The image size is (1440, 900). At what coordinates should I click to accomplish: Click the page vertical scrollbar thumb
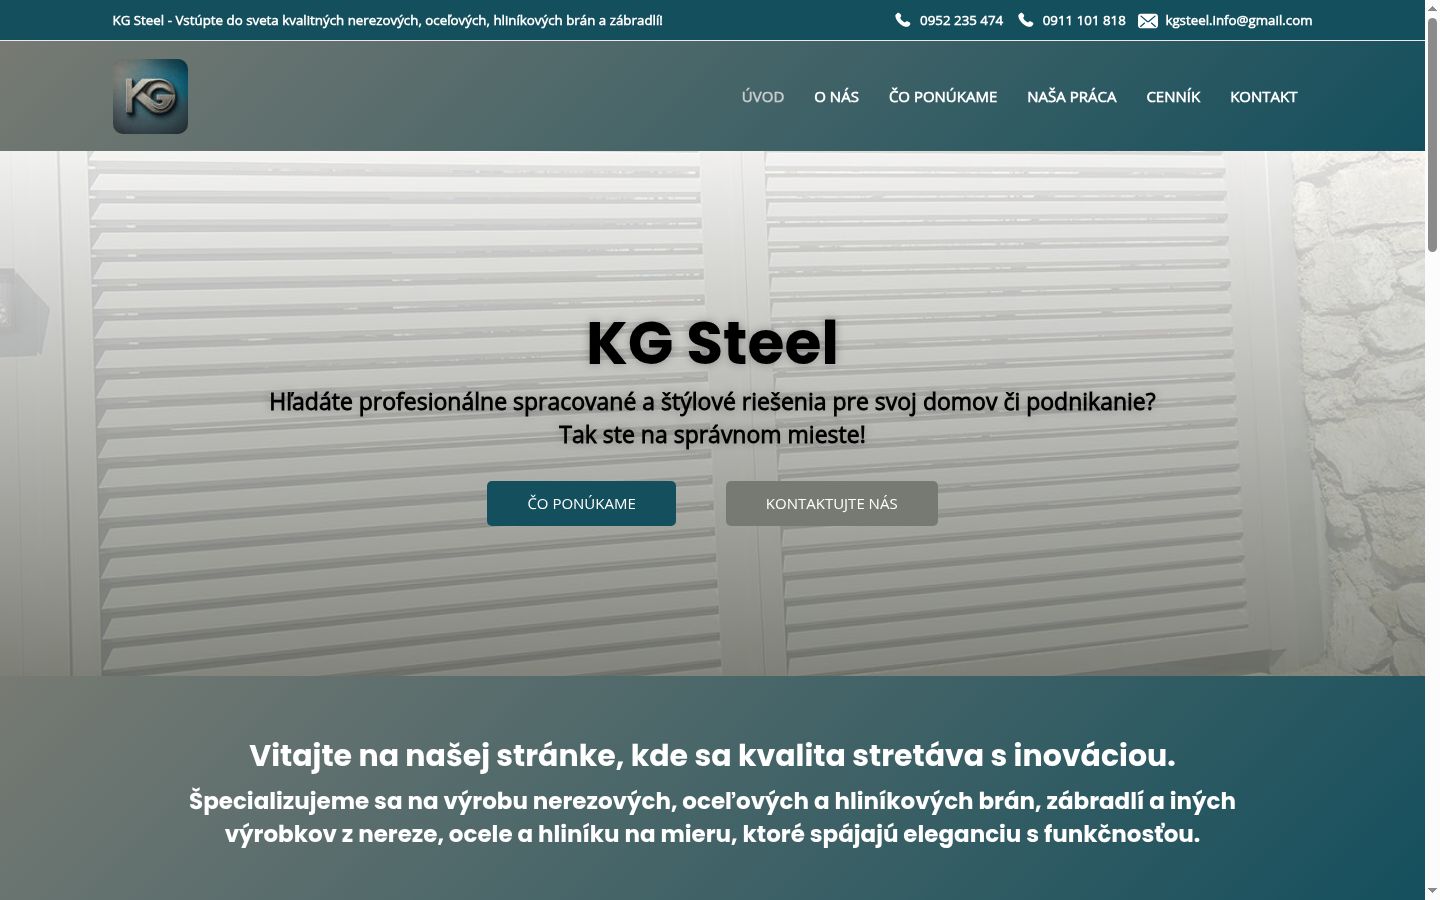click(1432, 134)
